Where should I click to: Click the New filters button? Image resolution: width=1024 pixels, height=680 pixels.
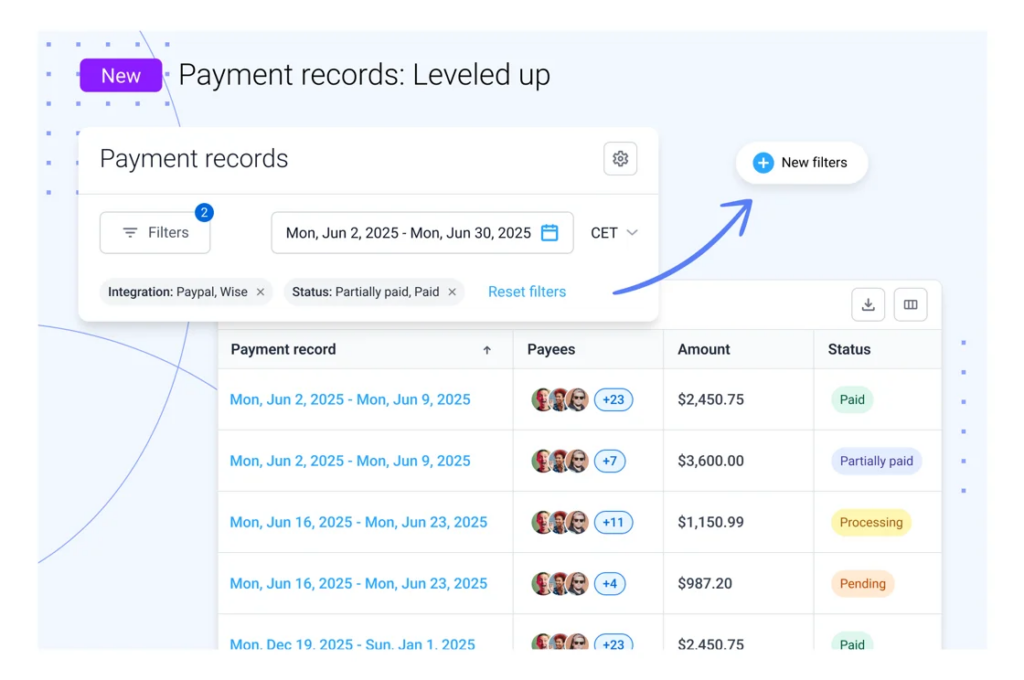(x=801, y=162)
